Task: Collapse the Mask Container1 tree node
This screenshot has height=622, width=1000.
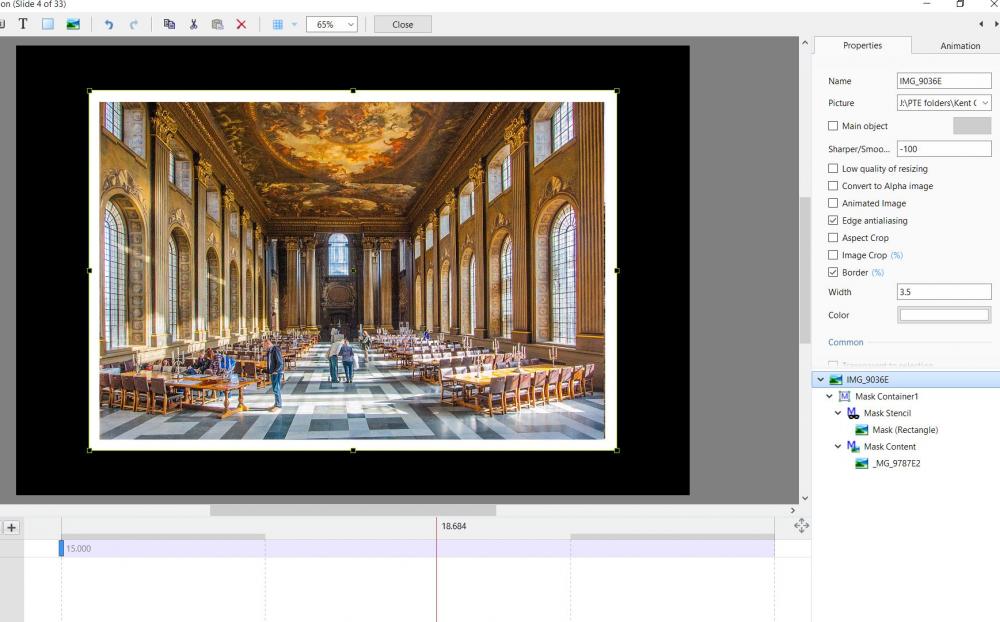Action: click(829, 397)
